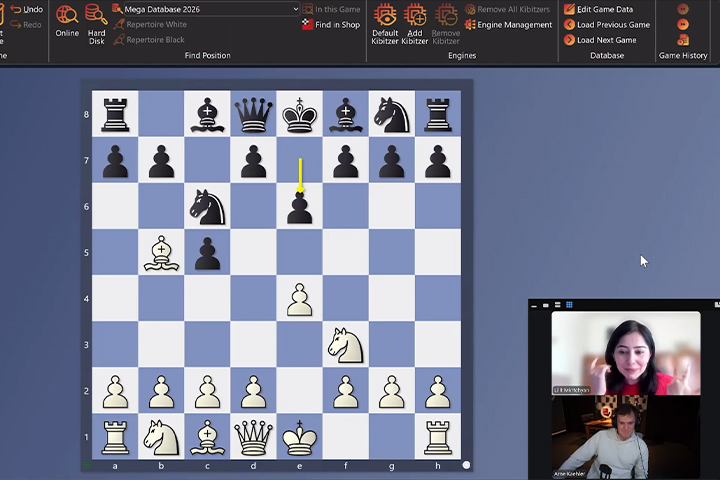
Task: Minimize the video call panel
Action: pyautogui.click(x=536, y=304)
